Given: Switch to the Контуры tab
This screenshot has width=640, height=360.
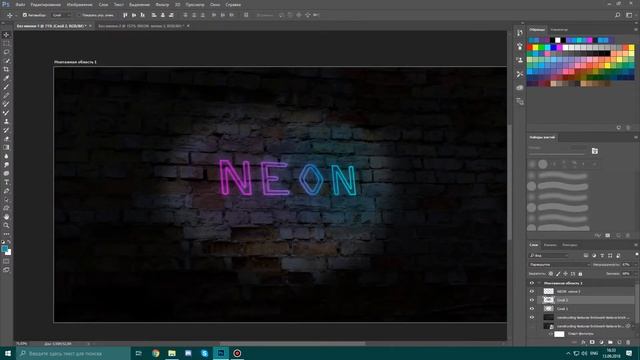Looking at the screenshot, I should pyautogui.click(x=570, y=245).
